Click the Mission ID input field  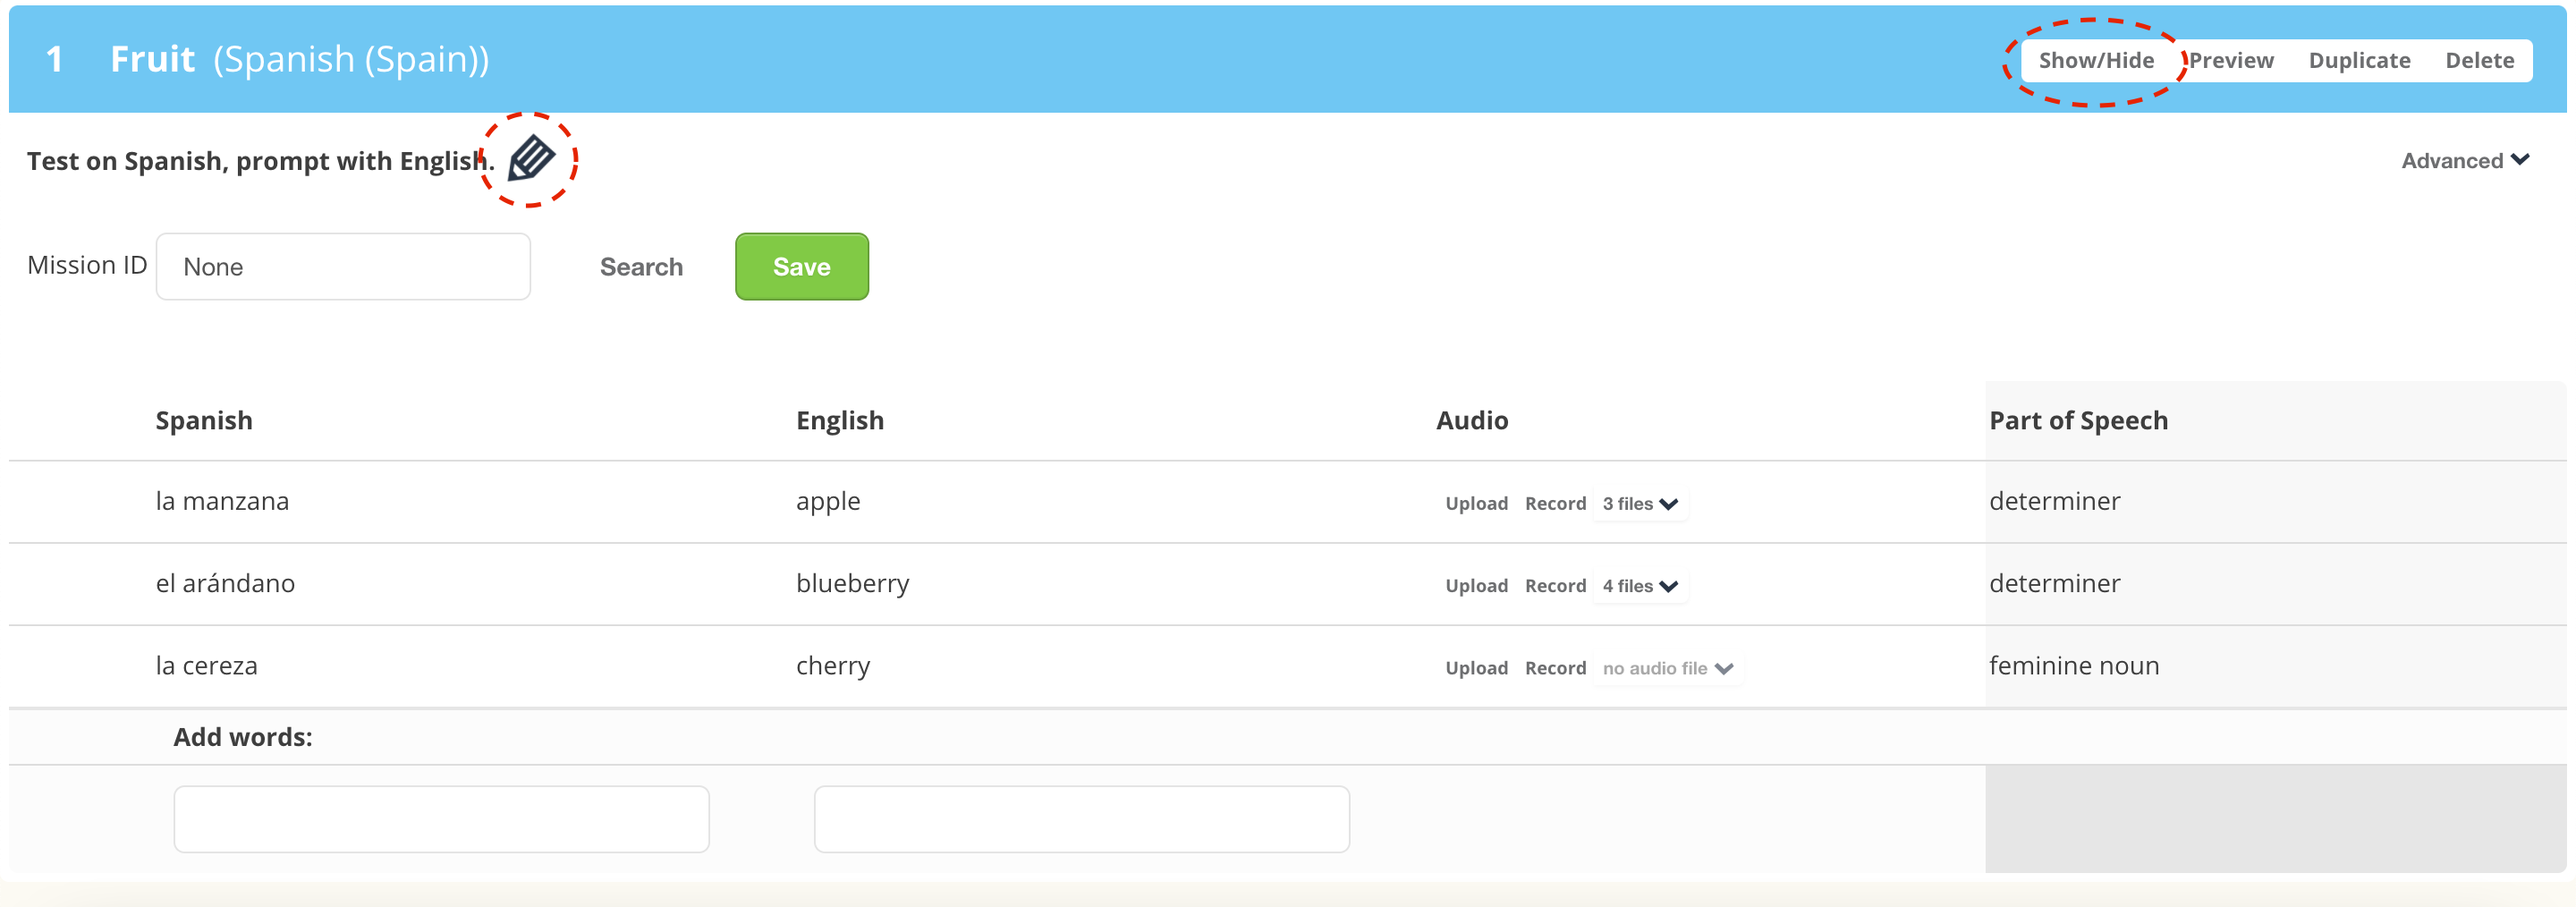[343, 267]
